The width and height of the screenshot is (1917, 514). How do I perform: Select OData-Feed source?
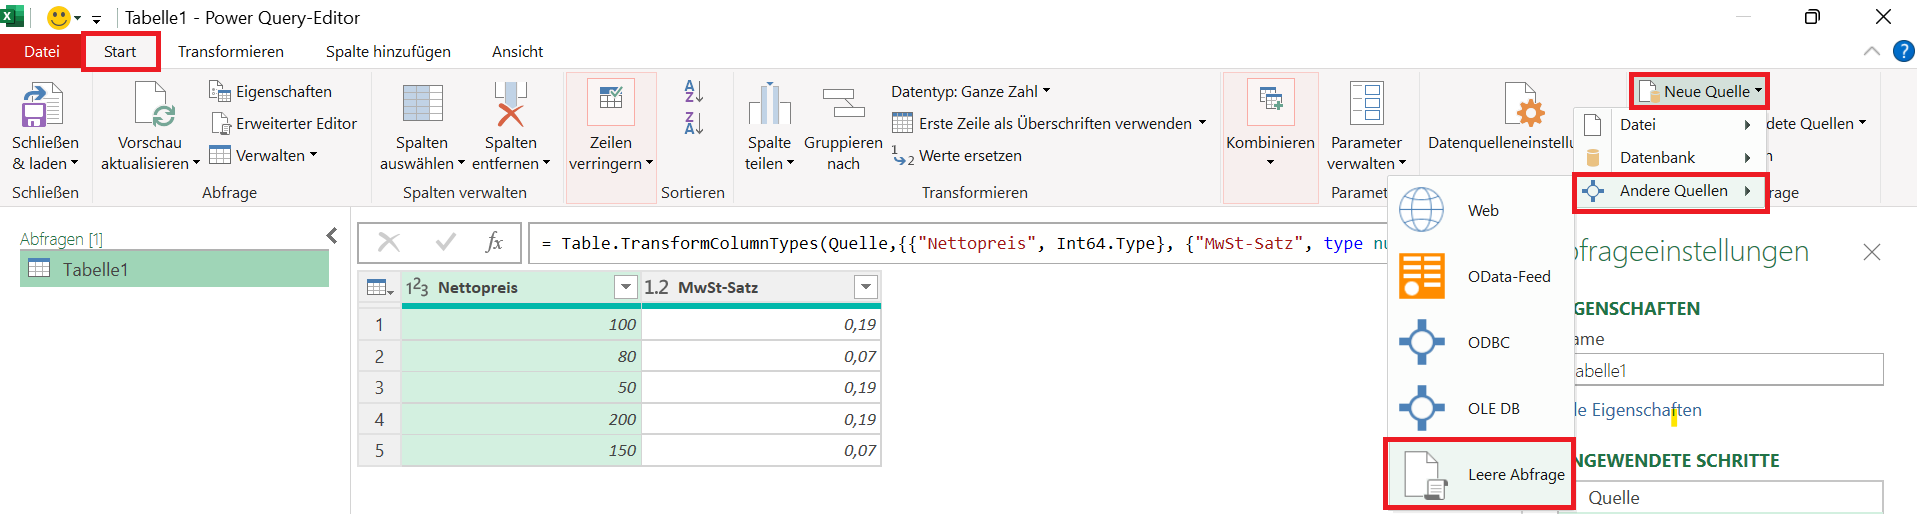coord(1480,276)
